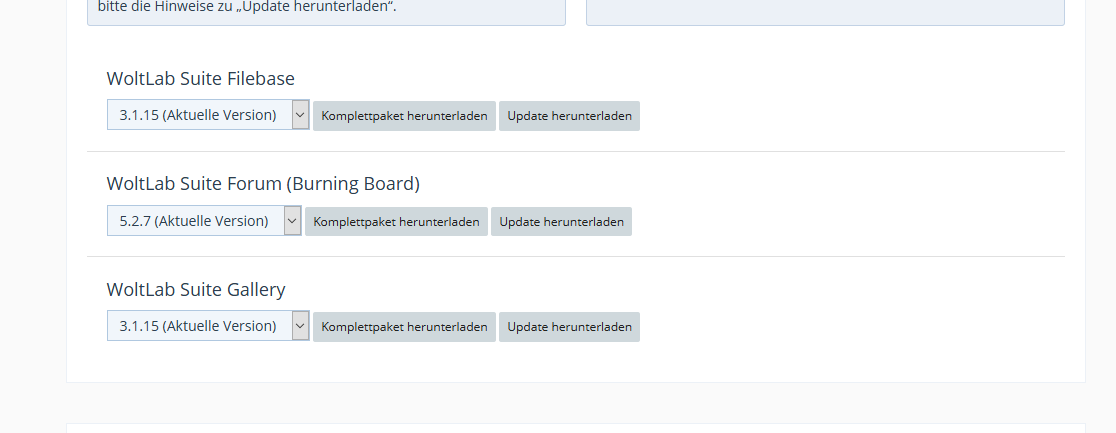Screen dimensions: 1116x433
Task: Click the empty info box on the right
Action: tap(825, 11)
